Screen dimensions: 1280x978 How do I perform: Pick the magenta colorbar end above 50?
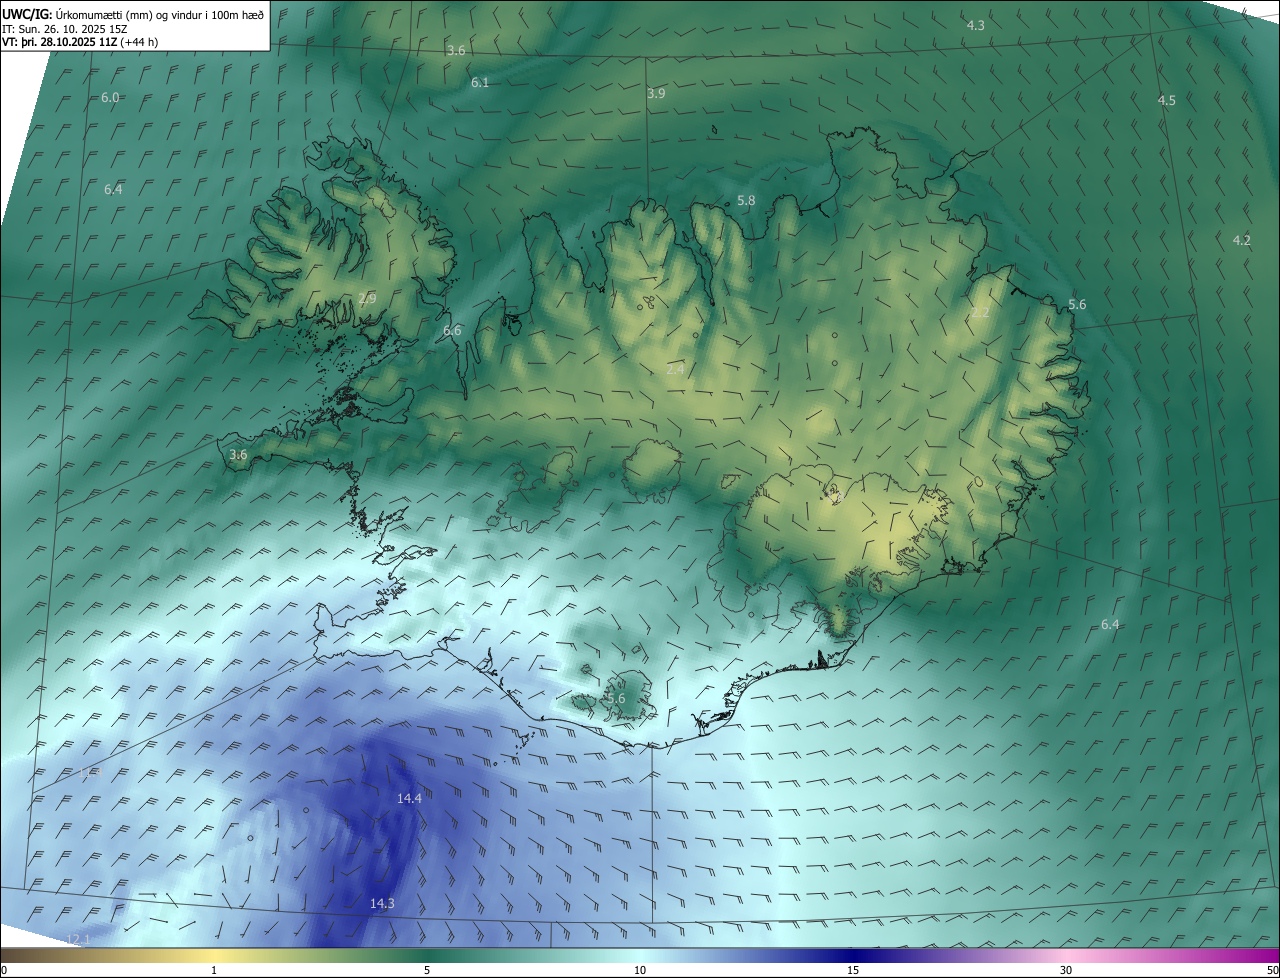click(1270, 956)
